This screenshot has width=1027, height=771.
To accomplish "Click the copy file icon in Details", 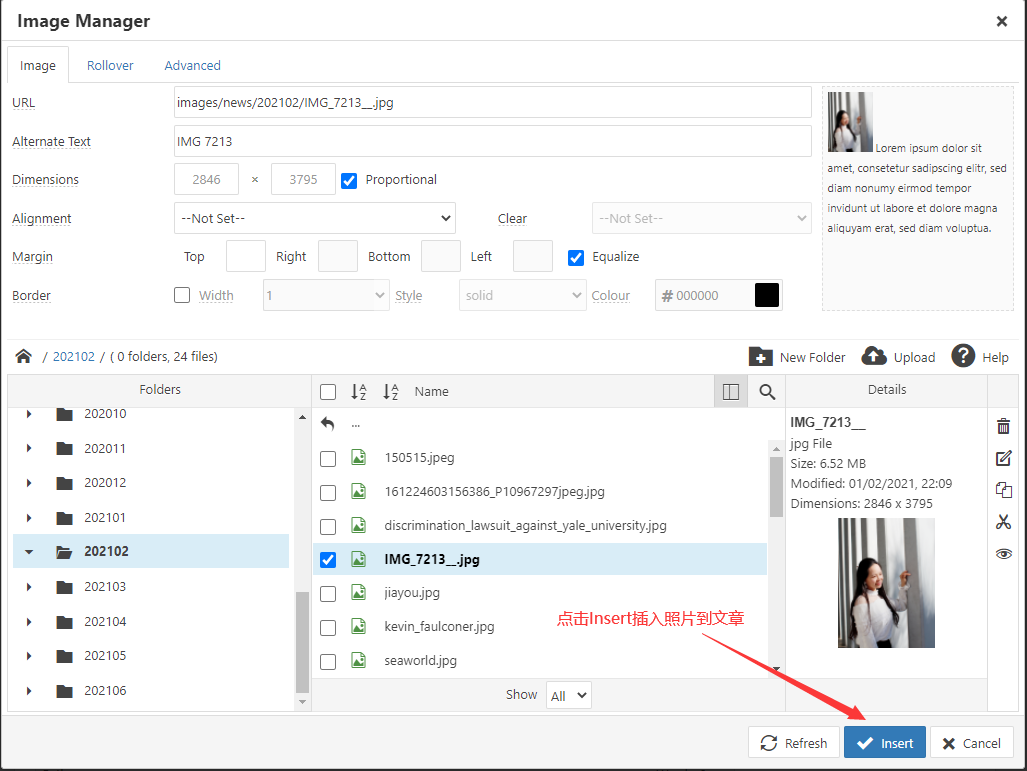I will click(x=1003, y=490).
